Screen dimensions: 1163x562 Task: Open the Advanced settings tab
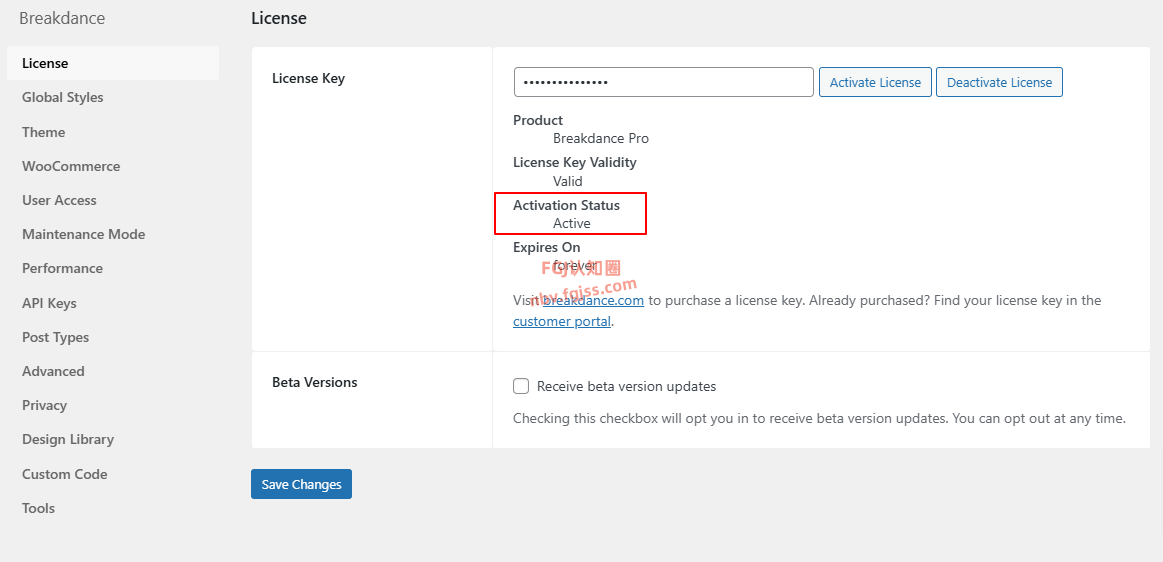pyautogui.click(x=54, y=371)
